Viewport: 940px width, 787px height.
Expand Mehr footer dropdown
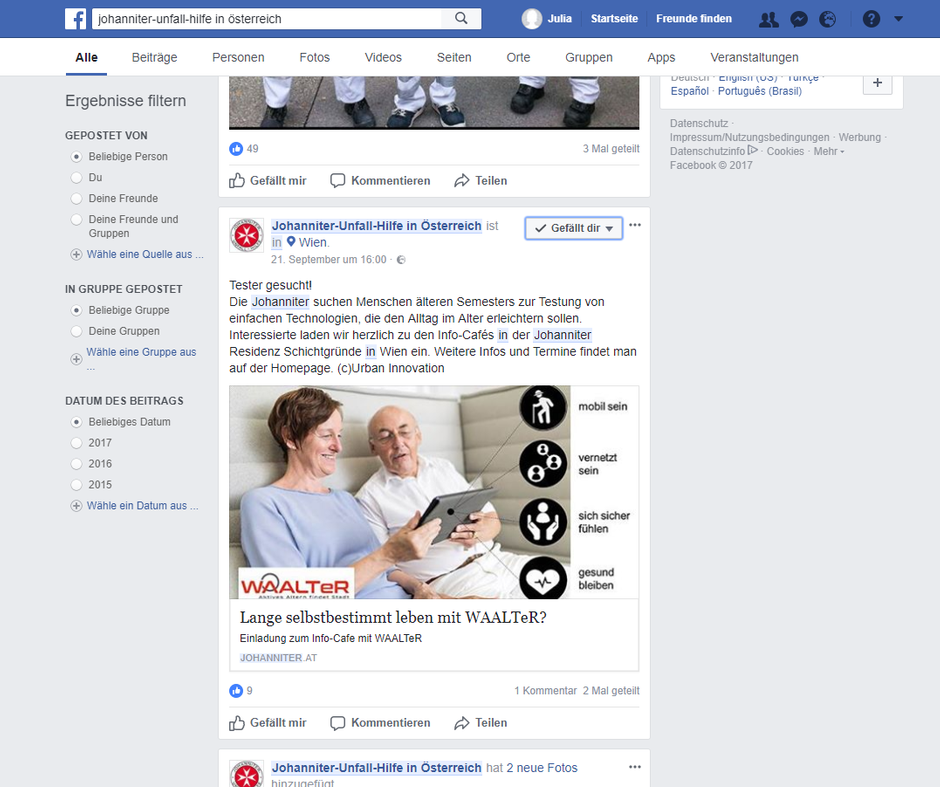pyautogui.click(x=829, y=152)
